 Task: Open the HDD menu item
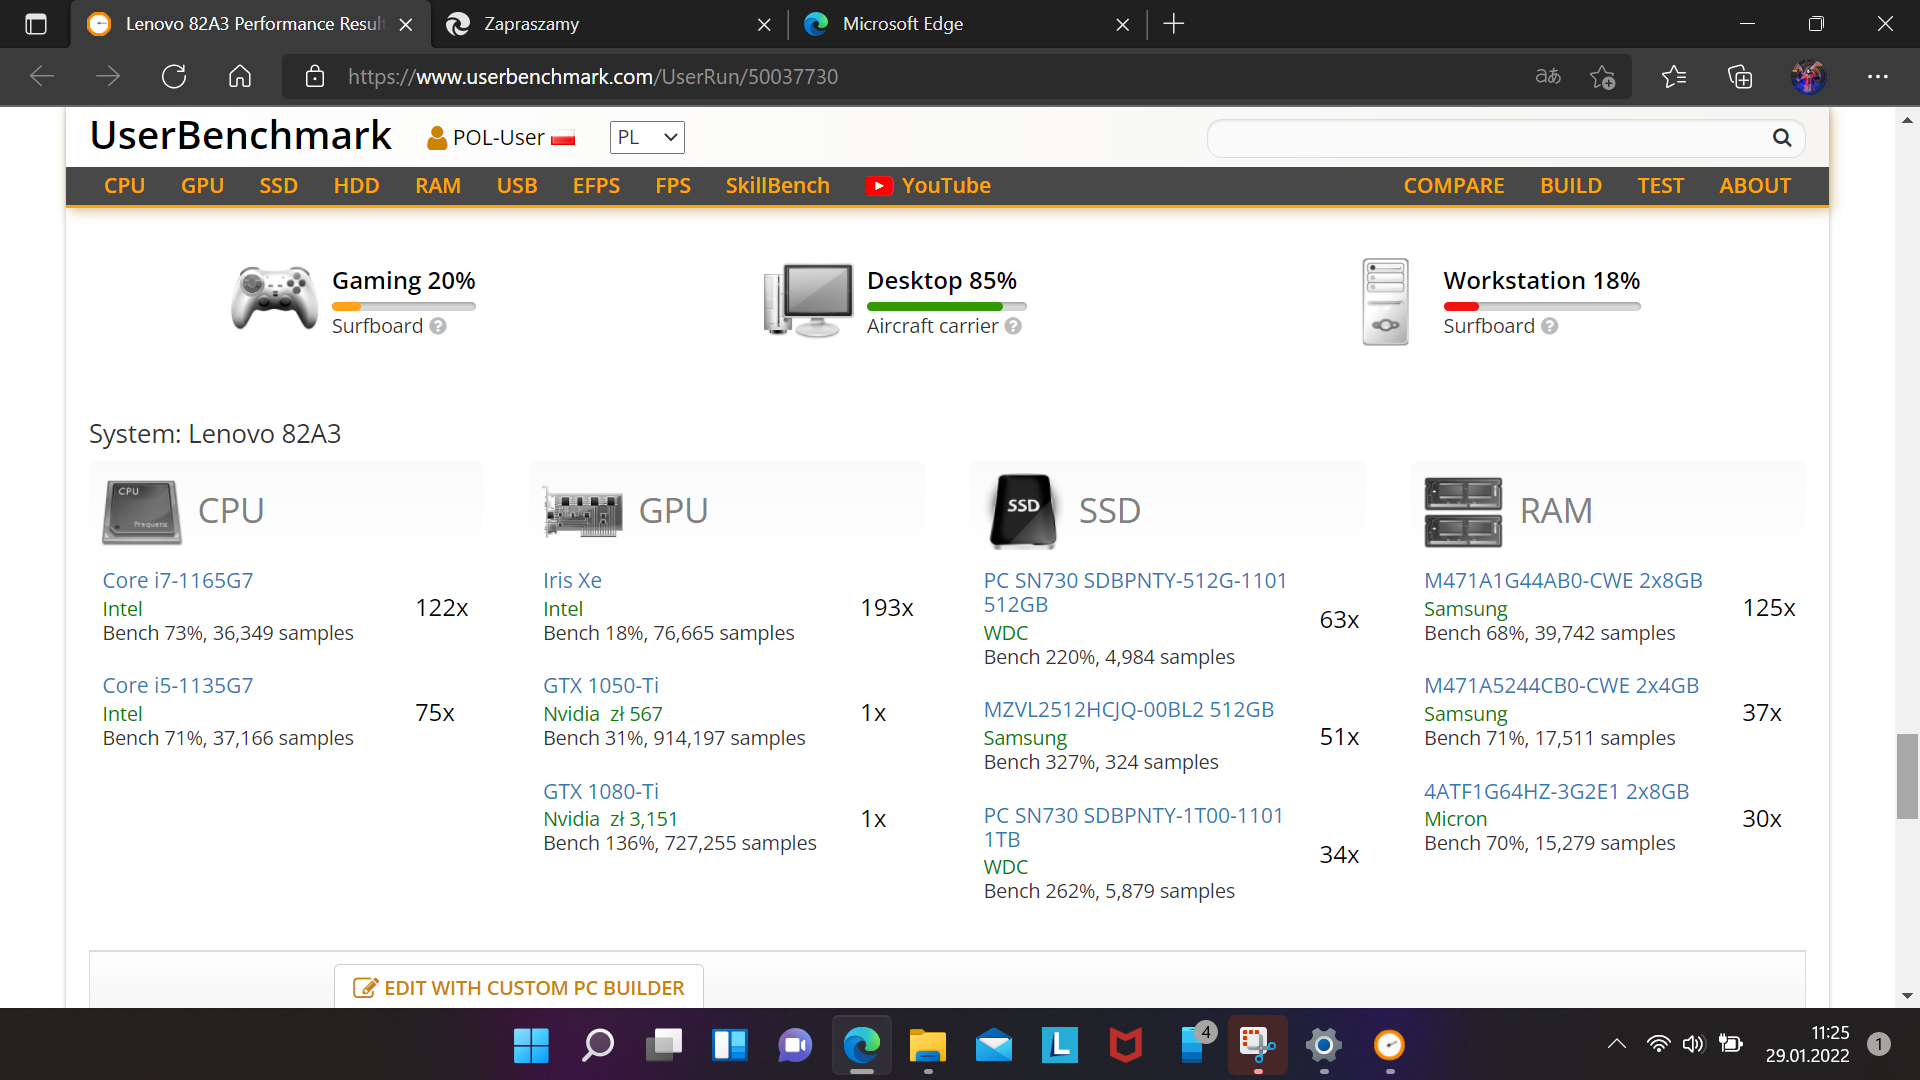coord(357,186)
